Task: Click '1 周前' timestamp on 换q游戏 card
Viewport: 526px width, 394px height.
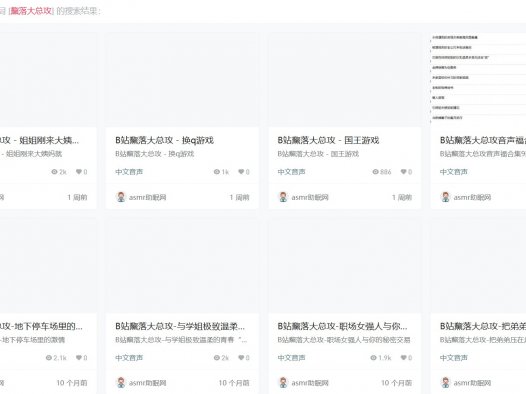Action: [240, 197]
